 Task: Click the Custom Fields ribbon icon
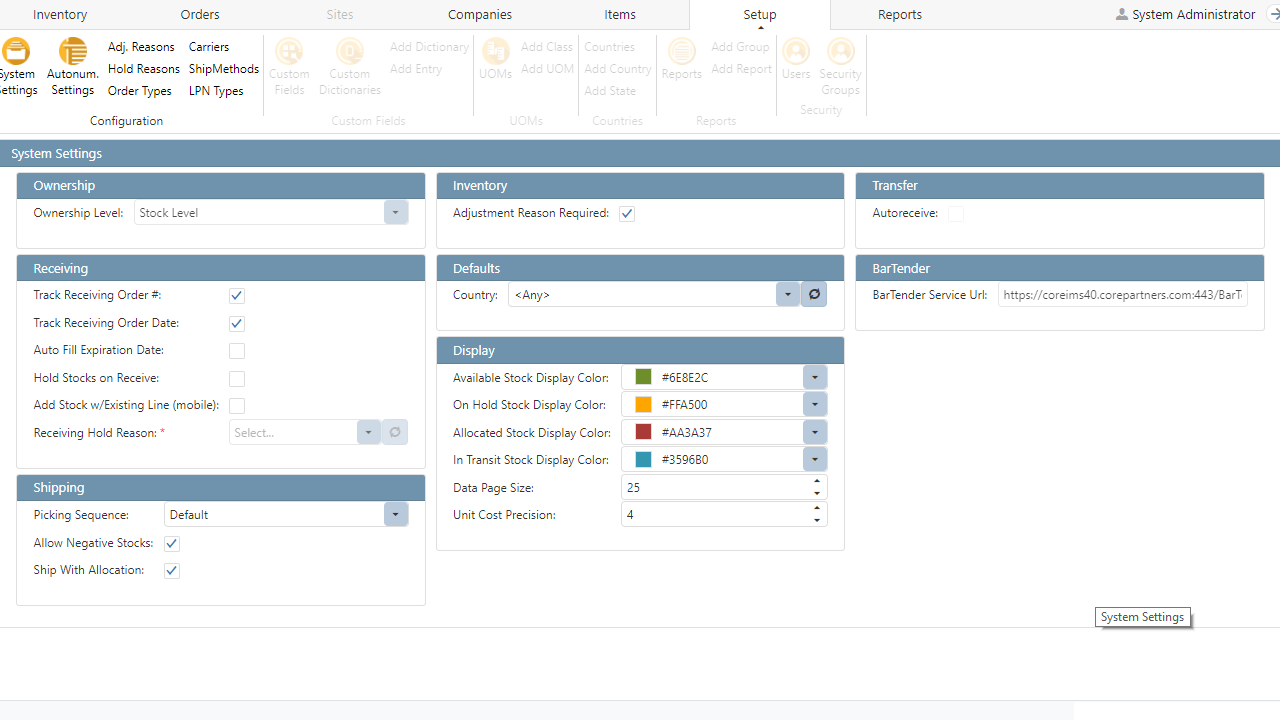click(x=289, y=67)
